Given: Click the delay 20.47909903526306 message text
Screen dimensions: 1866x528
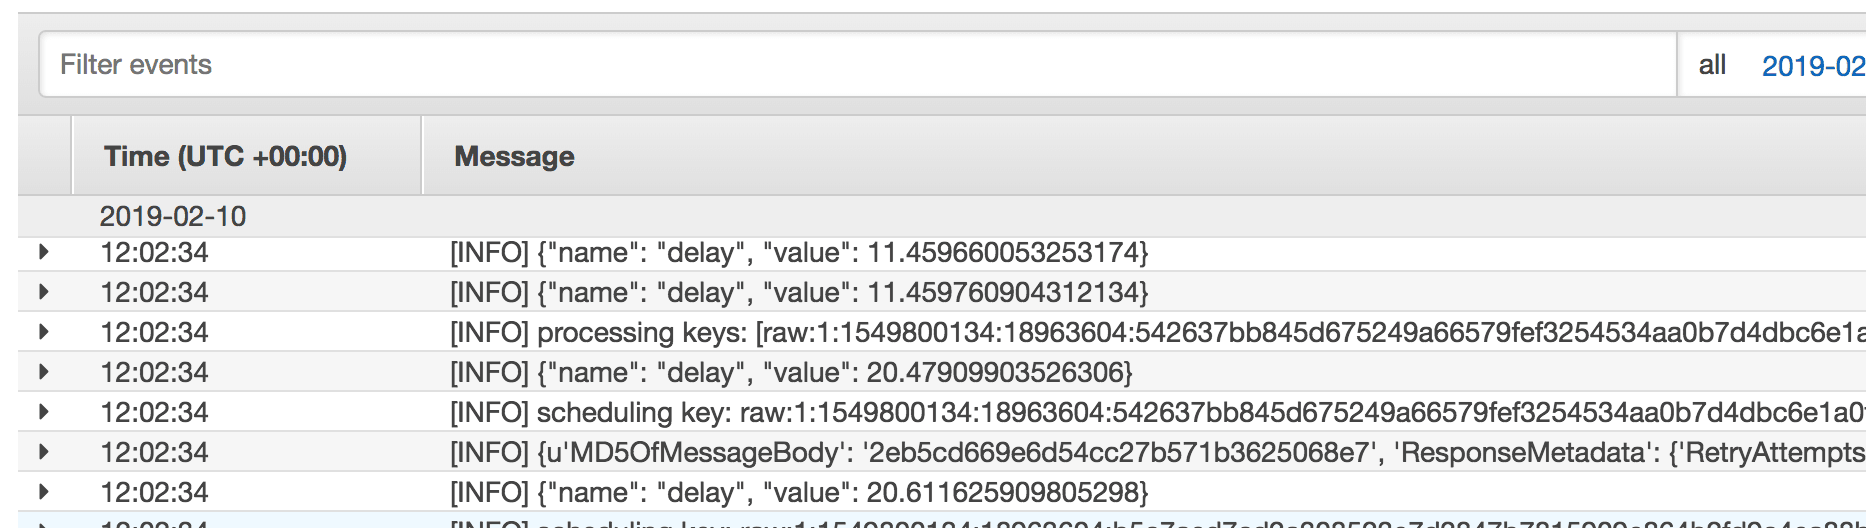Looking at the screenshot, I should (x=791, y=372).
